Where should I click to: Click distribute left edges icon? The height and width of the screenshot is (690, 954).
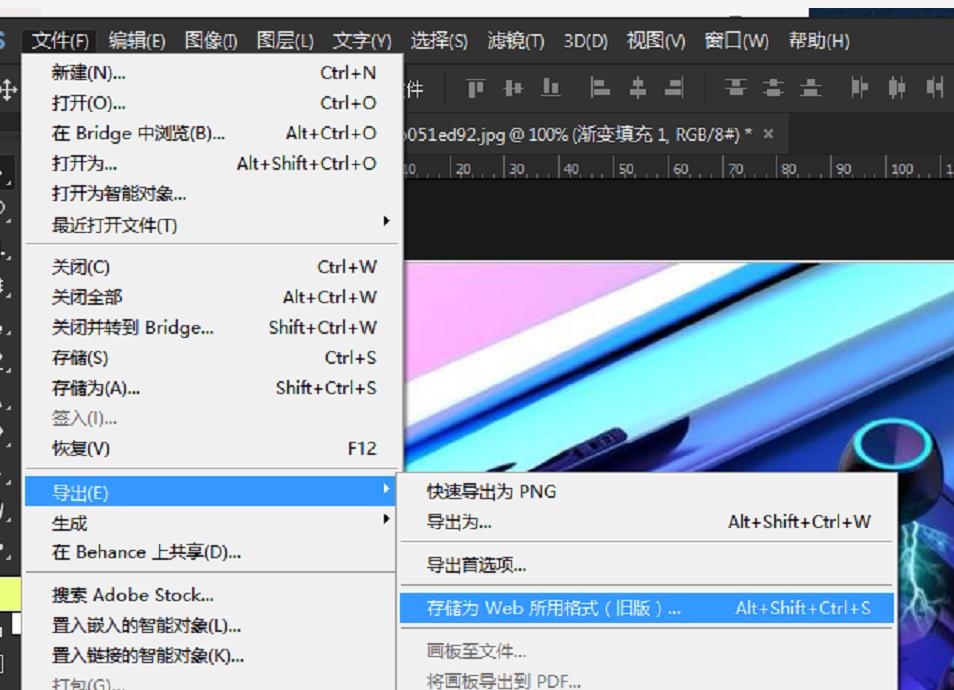click(859, 88)
